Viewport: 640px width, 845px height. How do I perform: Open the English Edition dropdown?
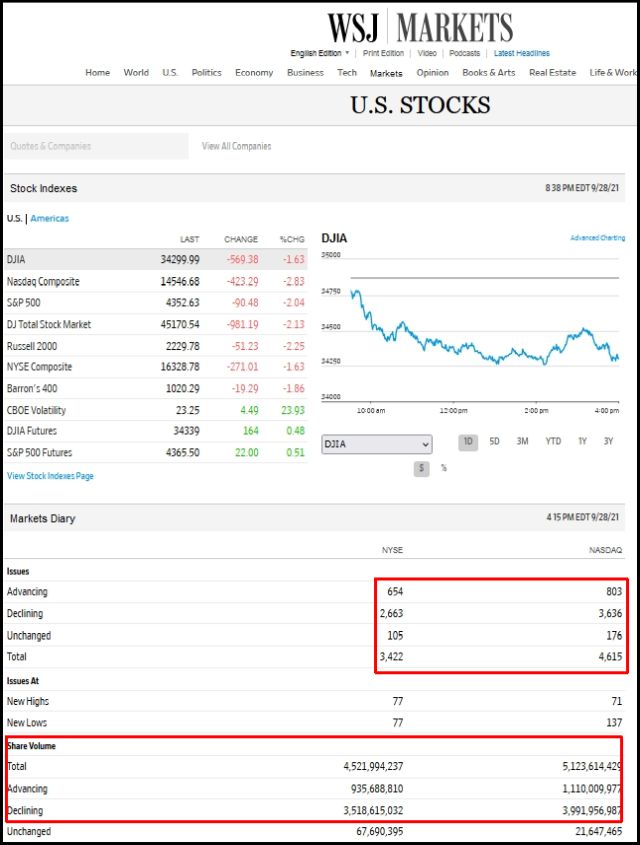click(320, 53)
